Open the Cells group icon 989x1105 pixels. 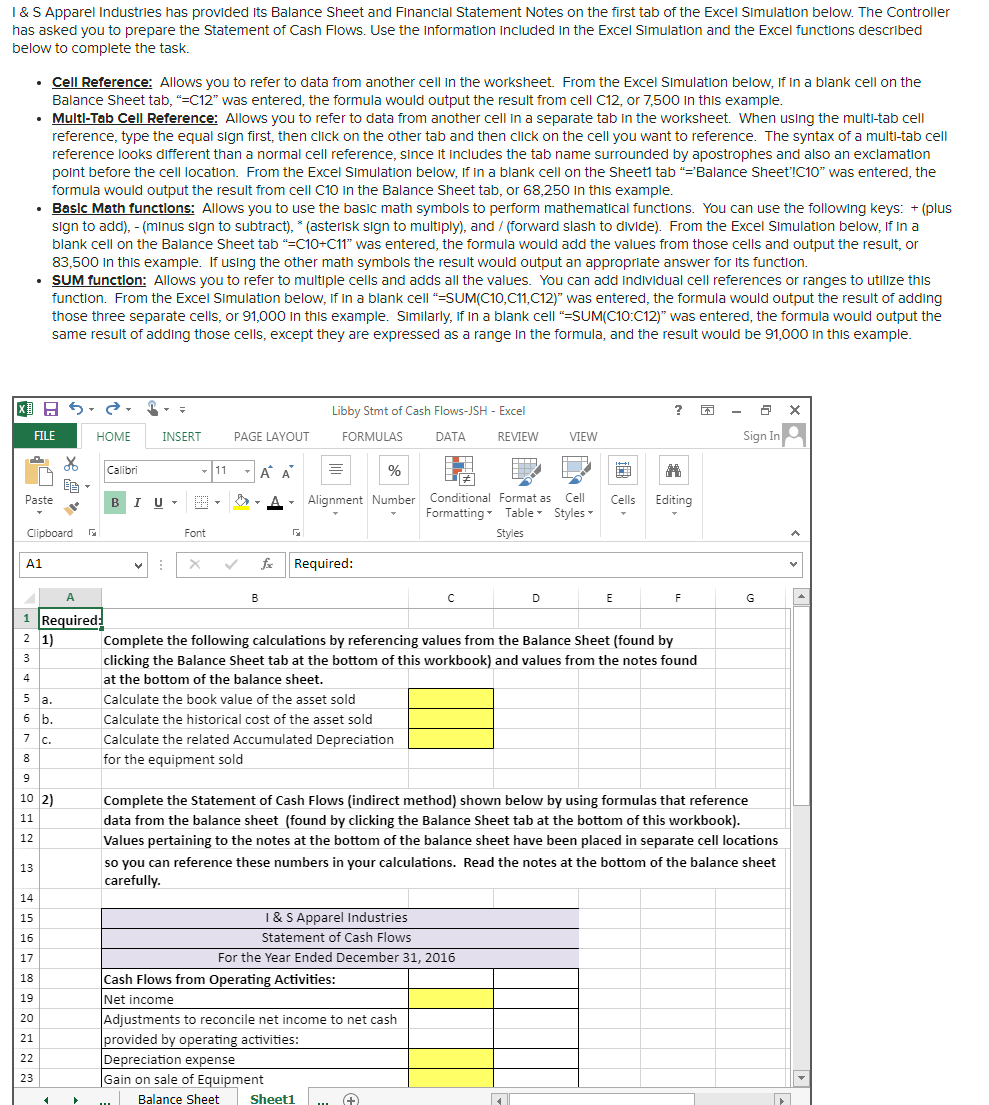point(623,470)
